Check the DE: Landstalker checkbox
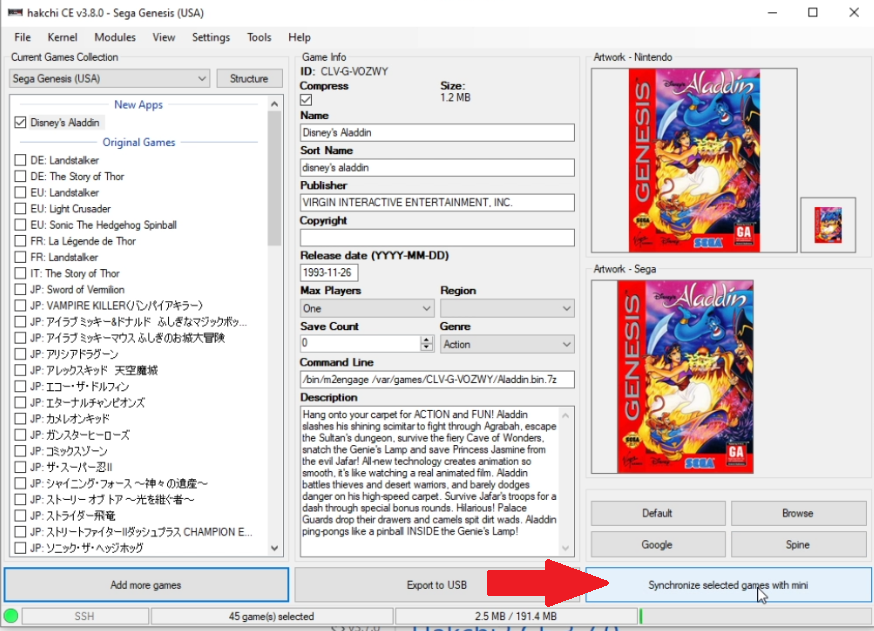 (x=21, y=161)
